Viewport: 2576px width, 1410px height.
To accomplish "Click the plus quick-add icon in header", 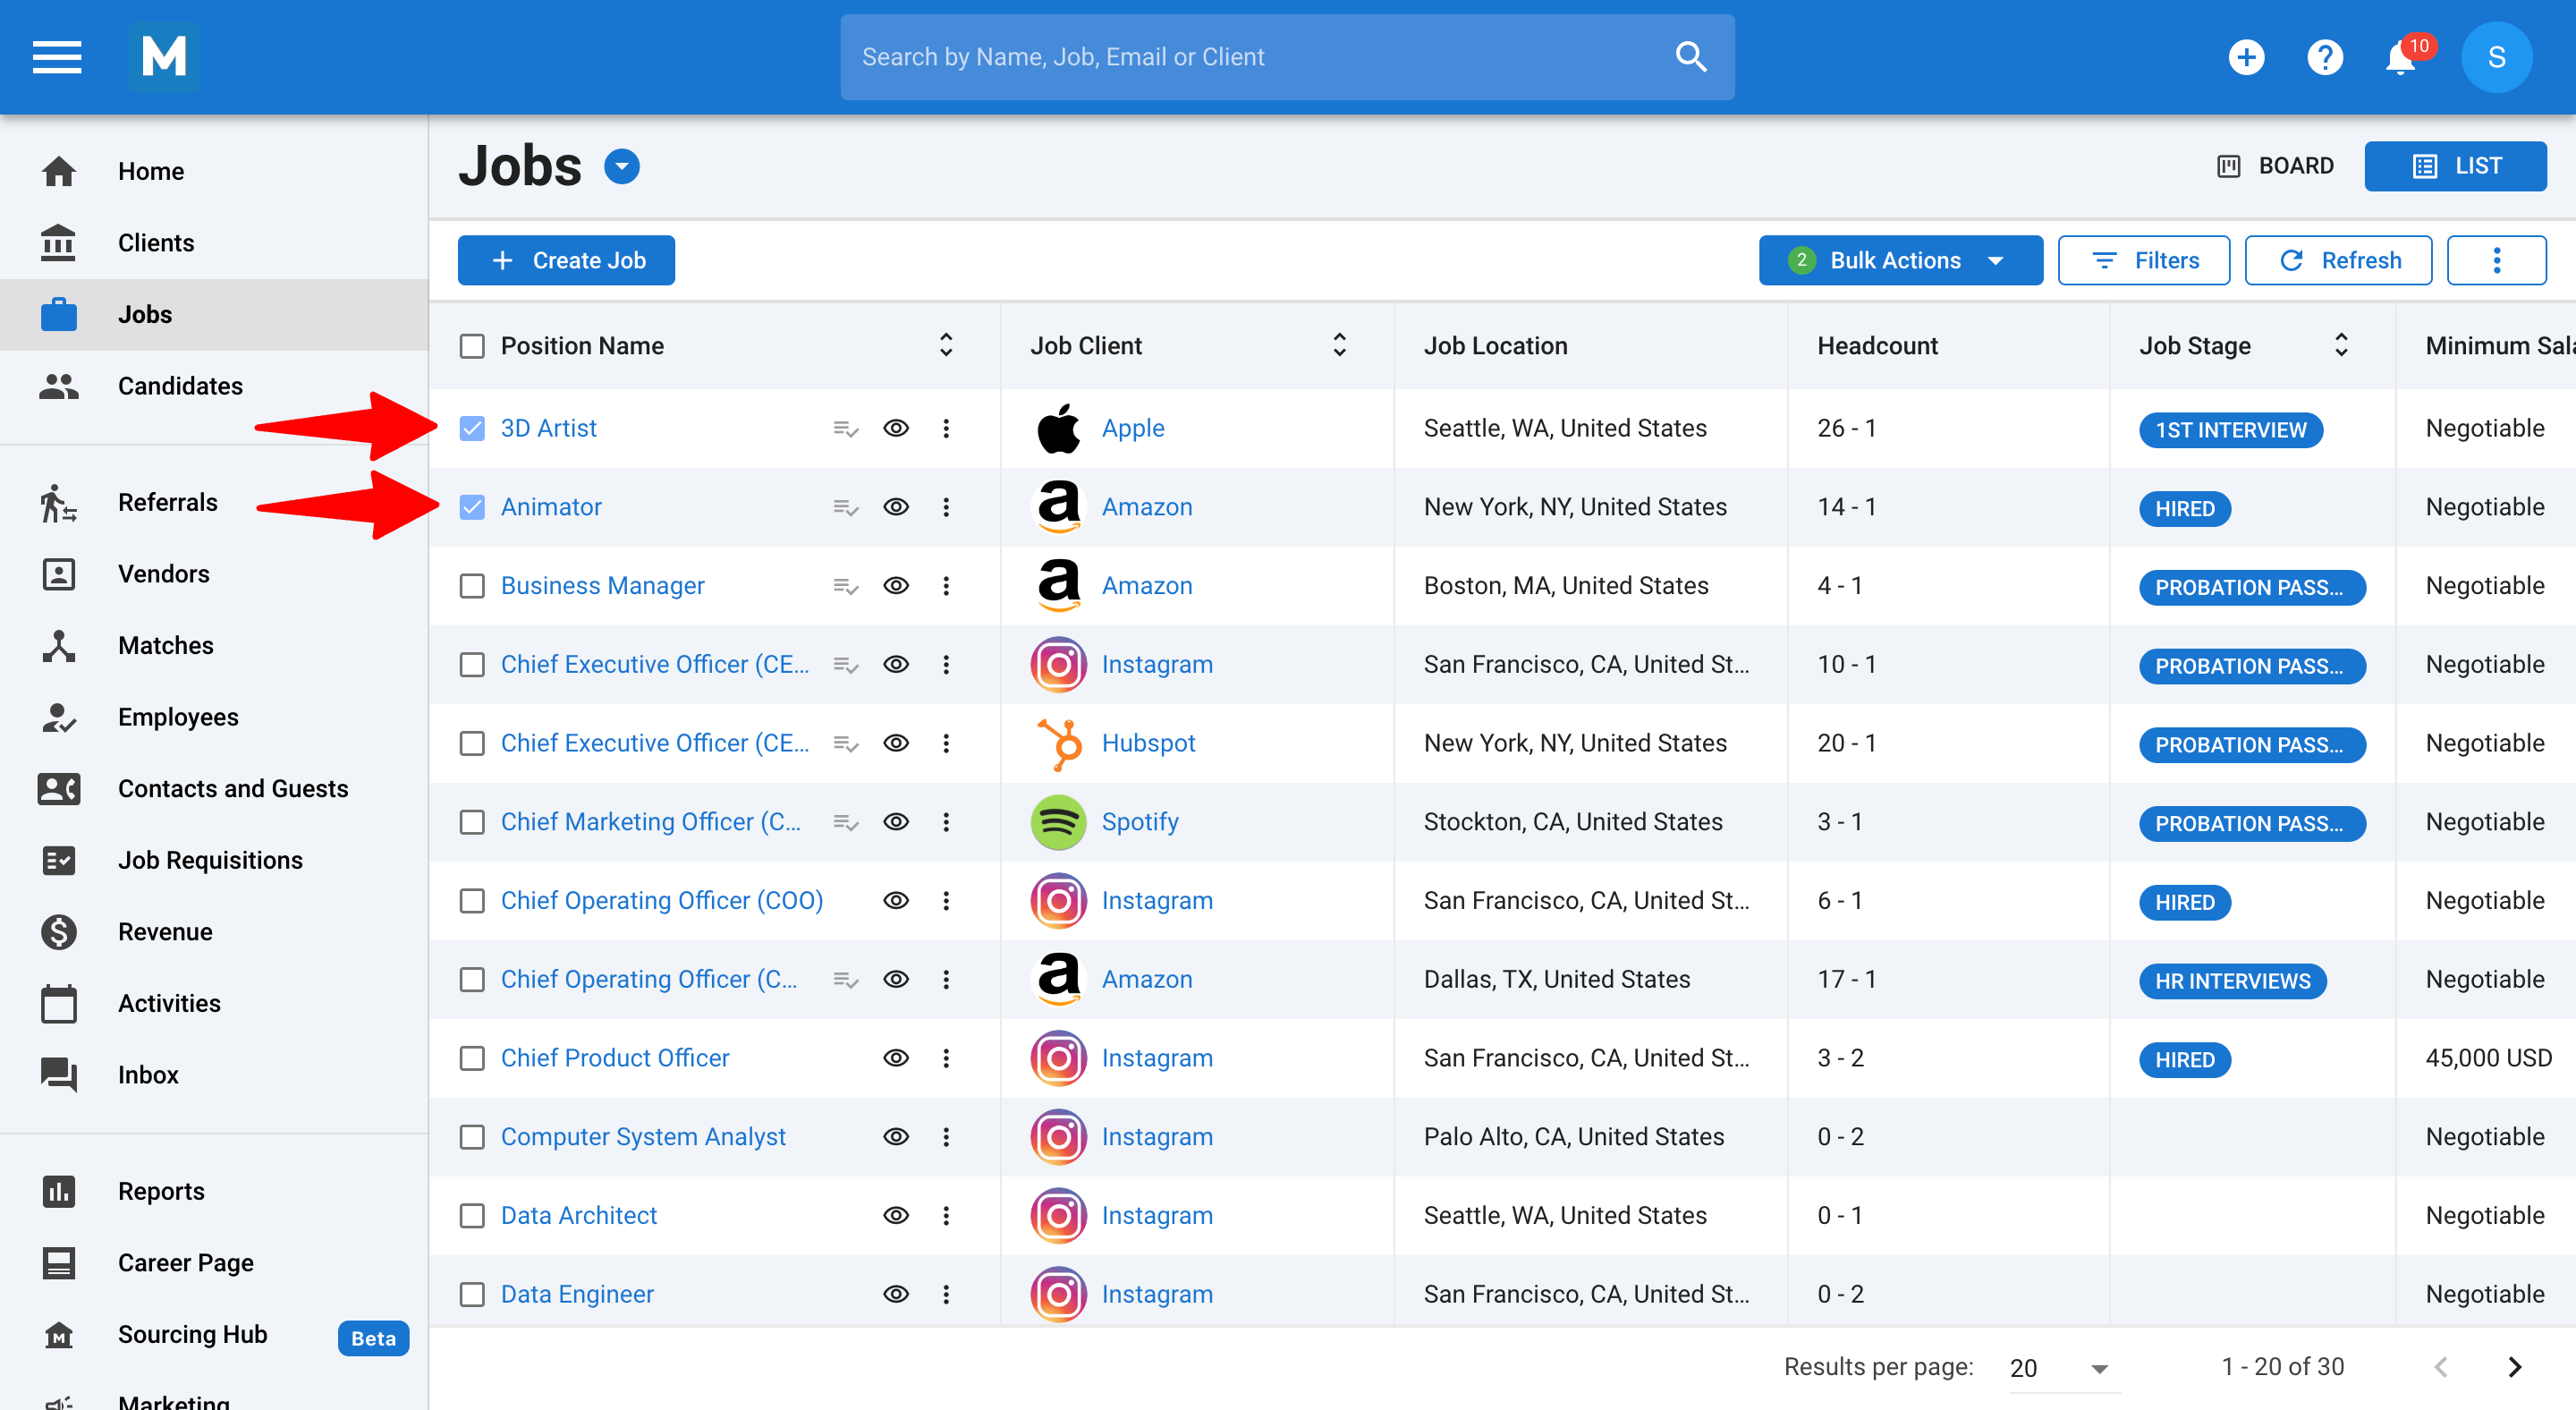I will tap(2246, 57).
